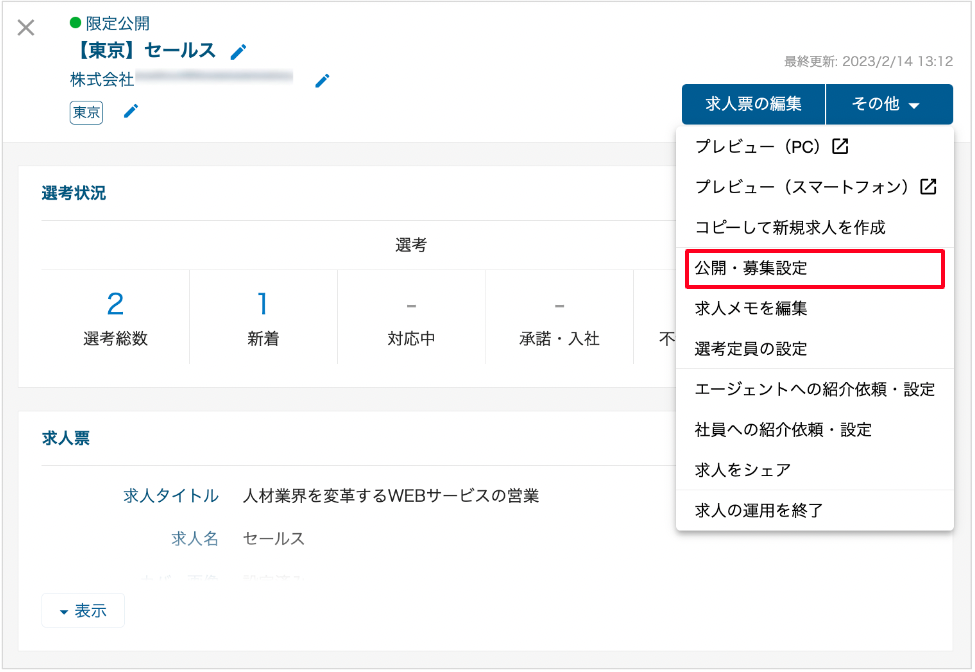Edit the job title 【東京】セールス pencil icon
The height and width of the screenshot is (672, 975).
pyautogui.click(x=238, y=52)
